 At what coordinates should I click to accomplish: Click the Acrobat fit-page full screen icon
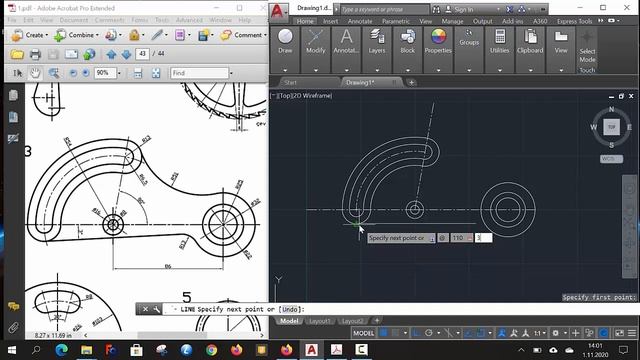[156, 73]
